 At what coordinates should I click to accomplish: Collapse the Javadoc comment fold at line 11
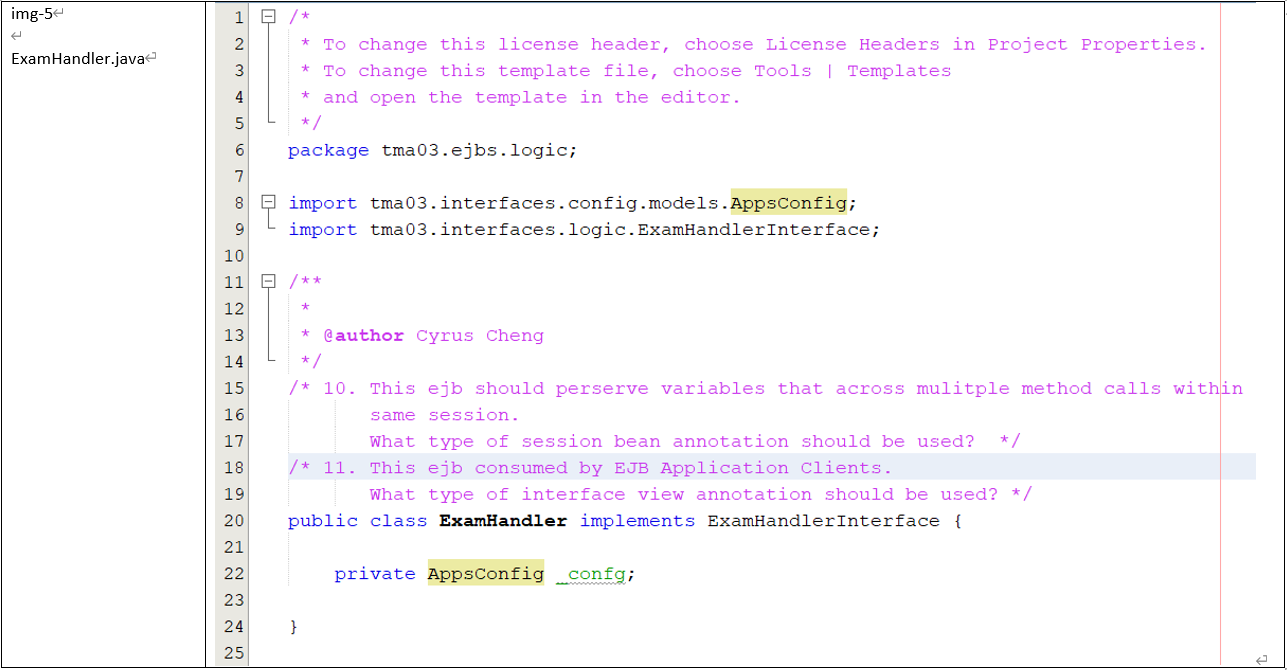267,282
